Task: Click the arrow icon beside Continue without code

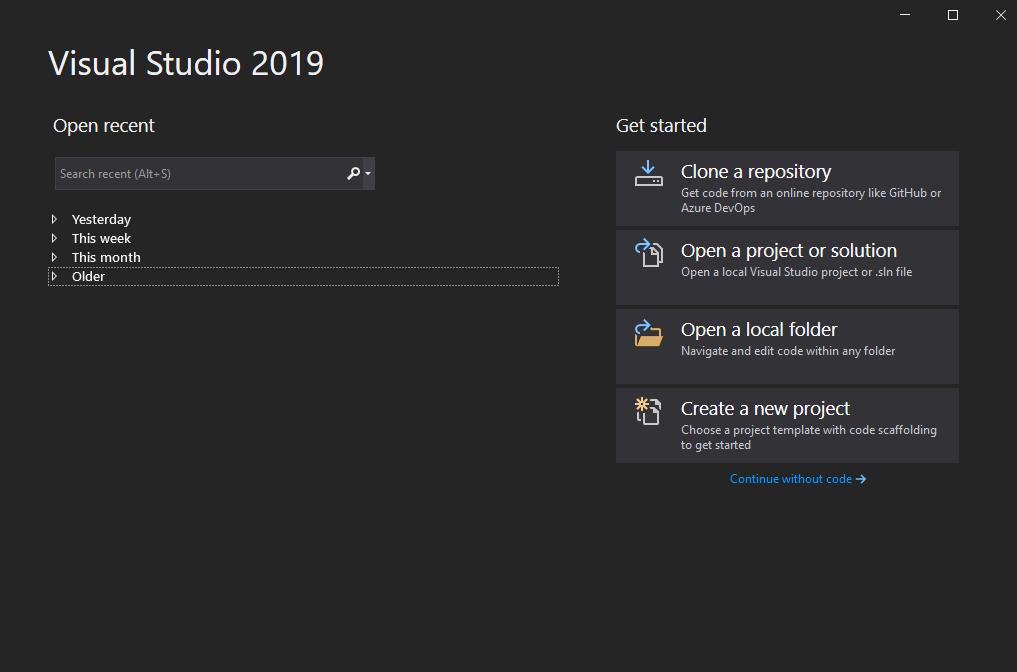Action: [861, 479]
